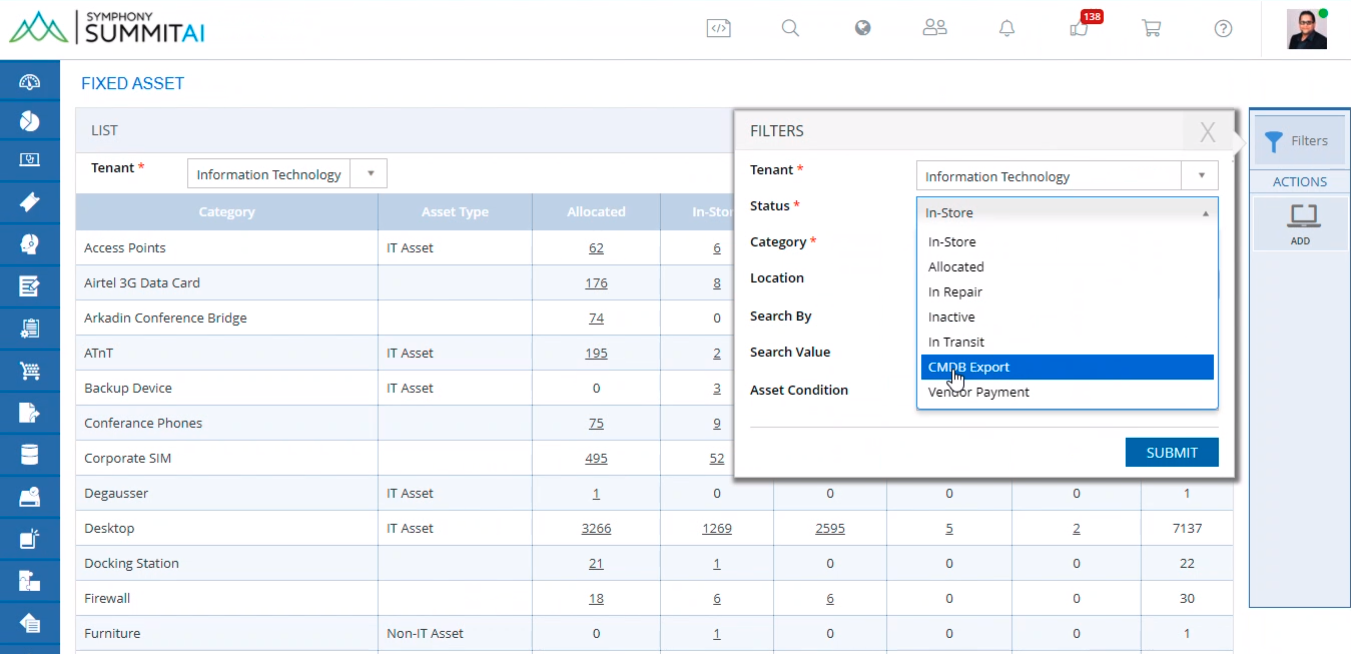Open the notifications bell
Image resolution: width=1351 pixels, height=654 pixels.
(x=1007, y=28)
